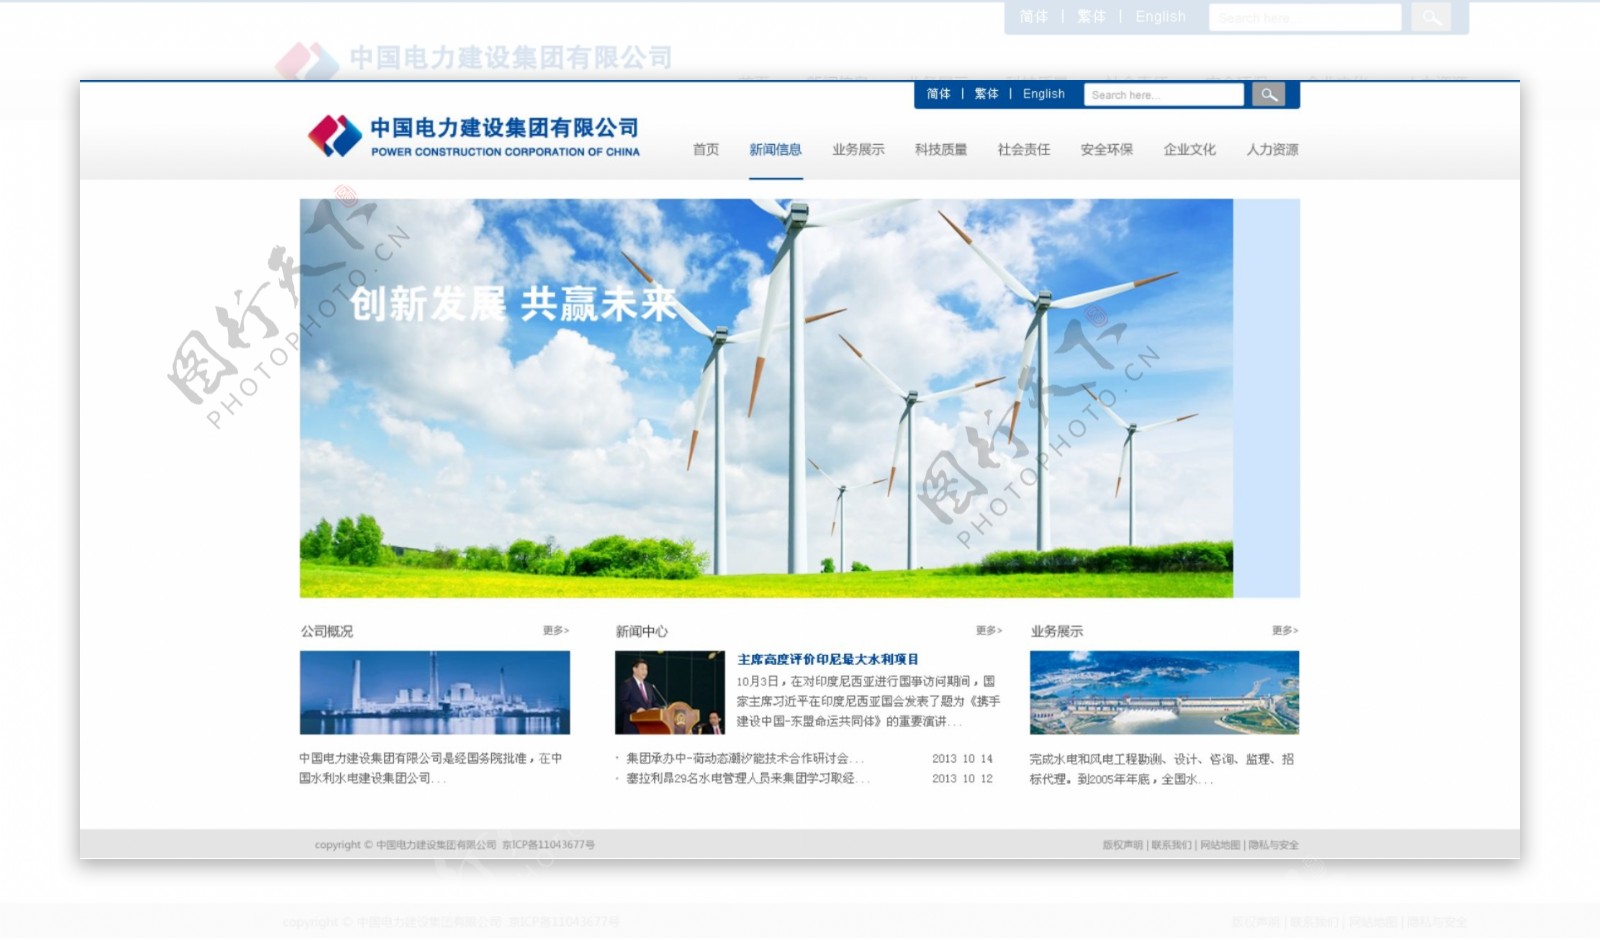Open news item 塞拉利昂29名水电管理人员来集团学习取经
1600x939 pixels.
(x=748, y=779)
